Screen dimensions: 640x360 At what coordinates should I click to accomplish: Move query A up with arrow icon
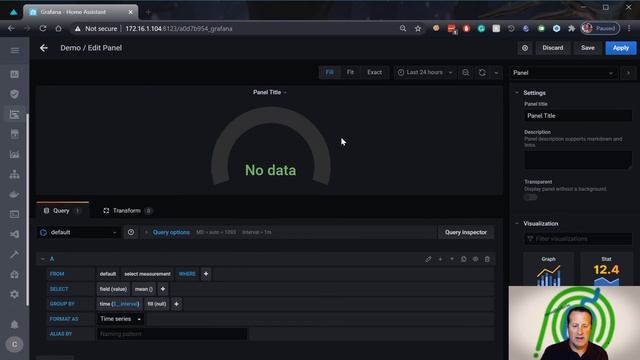tap(452, 259)
